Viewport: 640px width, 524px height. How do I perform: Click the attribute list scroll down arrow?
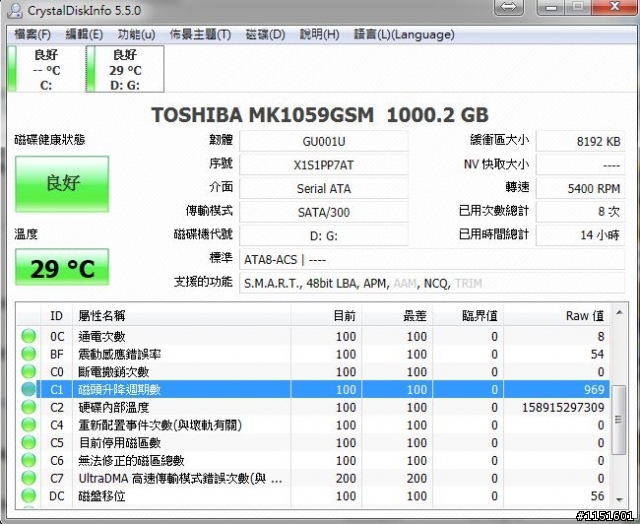click(619, 500)
